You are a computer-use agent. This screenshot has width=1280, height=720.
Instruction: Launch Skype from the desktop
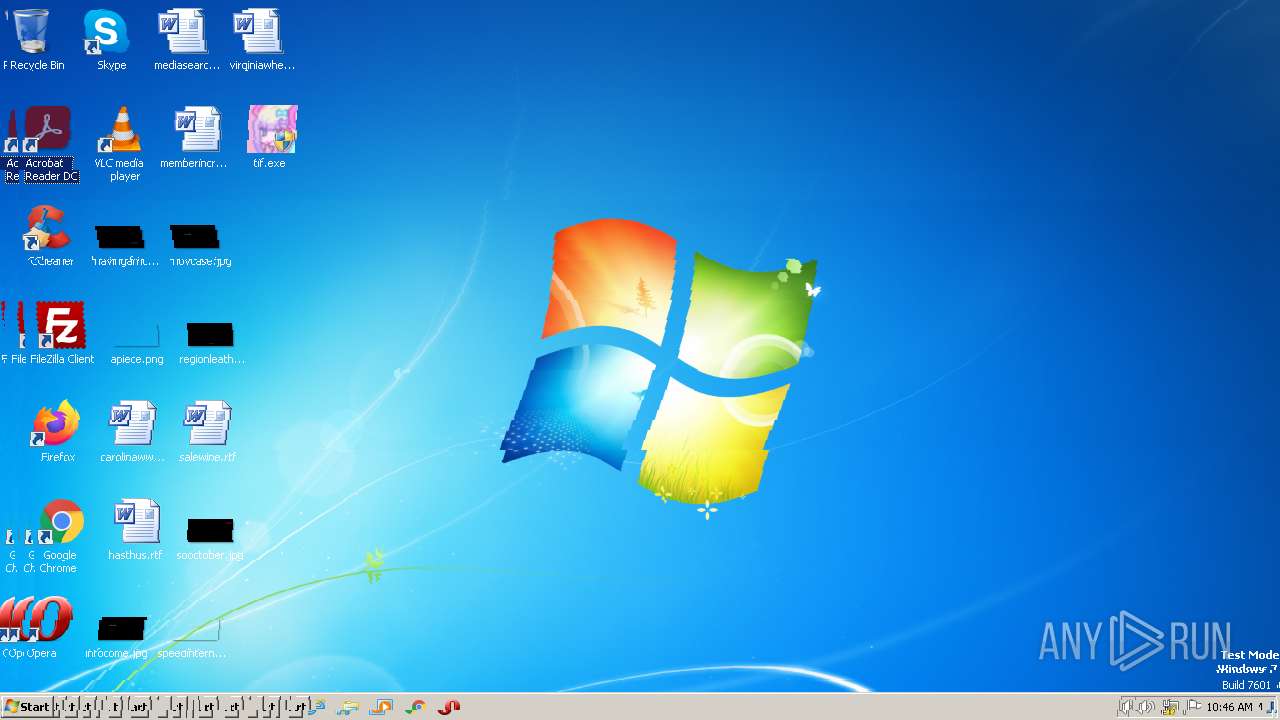(x=110, y=39)
